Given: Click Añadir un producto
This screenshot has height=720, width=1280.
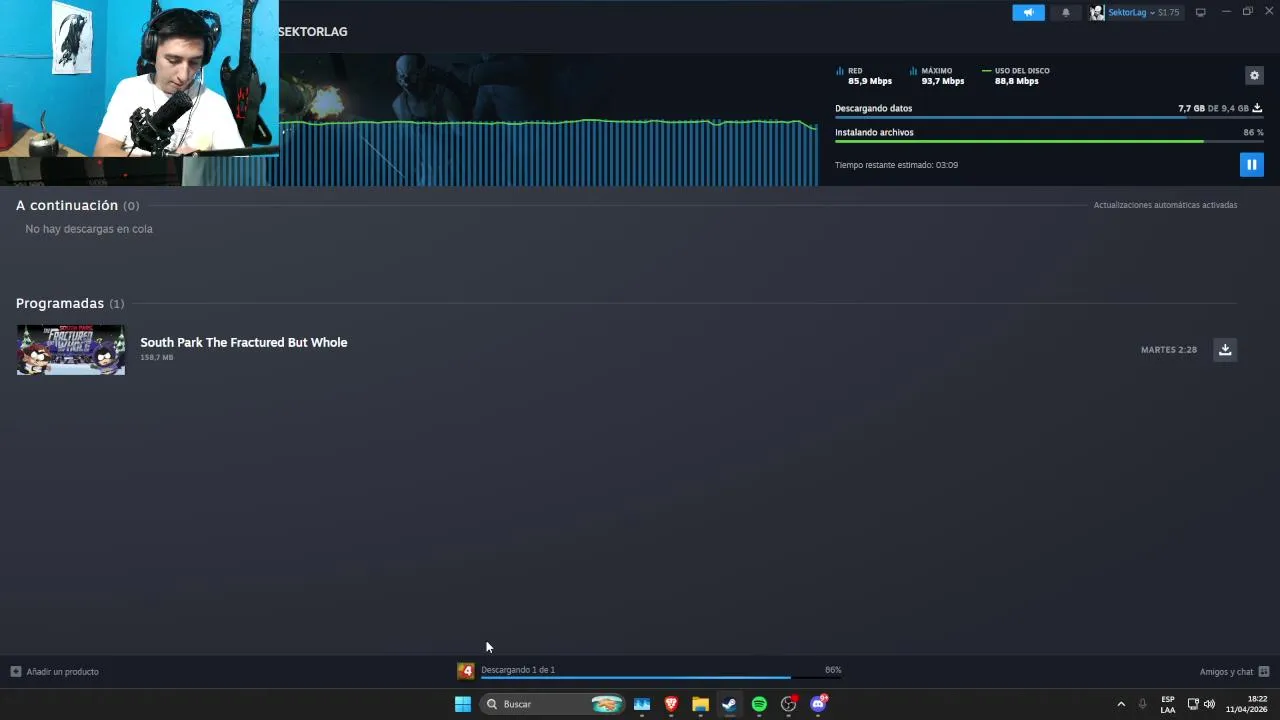Looking at the screenshot, I should pos(62,672).
